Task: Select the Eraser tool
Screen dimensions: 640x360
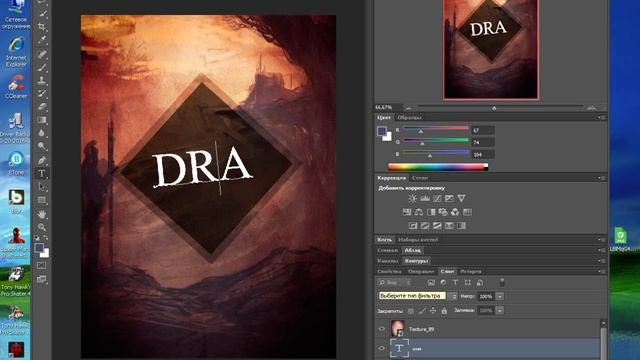Action: pyautogui.click(x=42, y=107)
